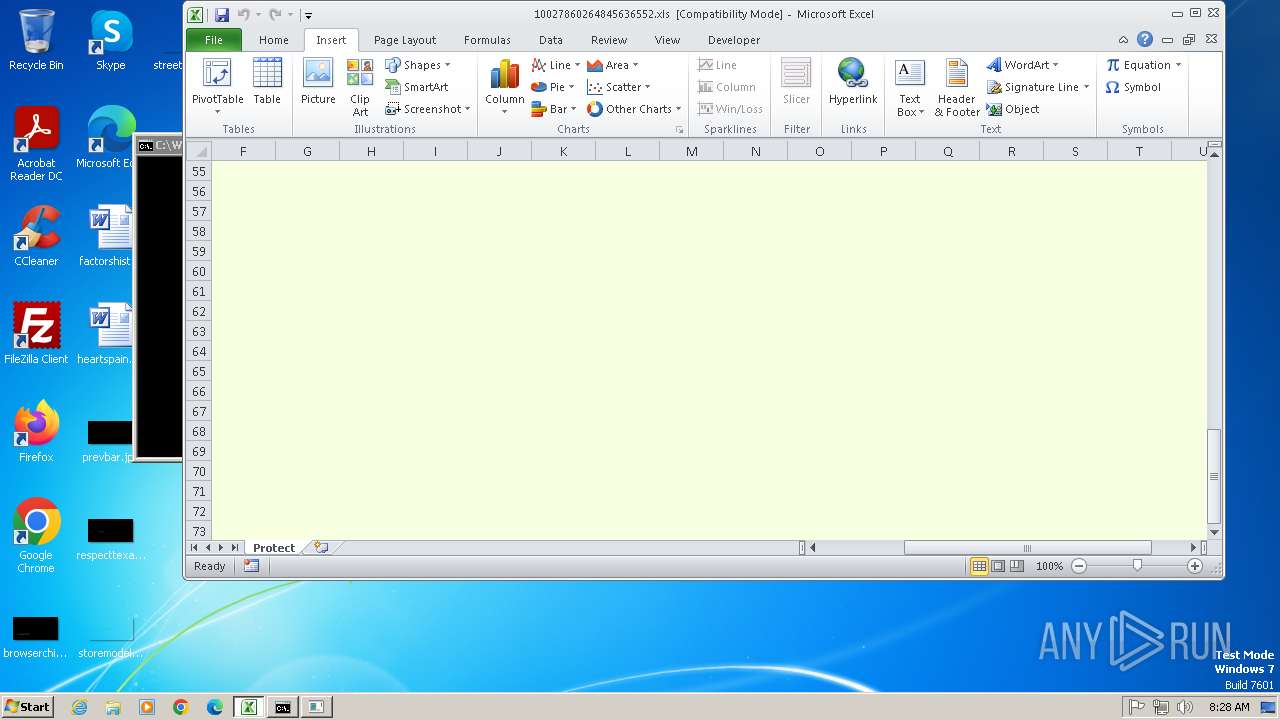The width and height of the screenshot is (1280, 720).
Task: Click the Undo icon in quick access toolbar
Action: click(x=243, y=15)
